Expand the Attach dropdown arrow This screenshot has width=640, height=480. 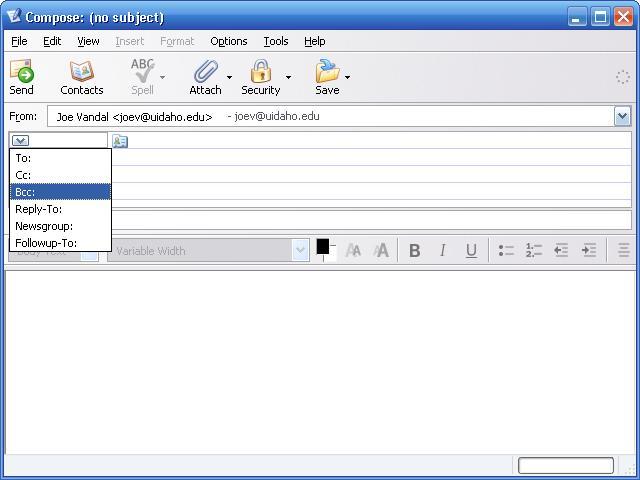[x=229, y=77]
